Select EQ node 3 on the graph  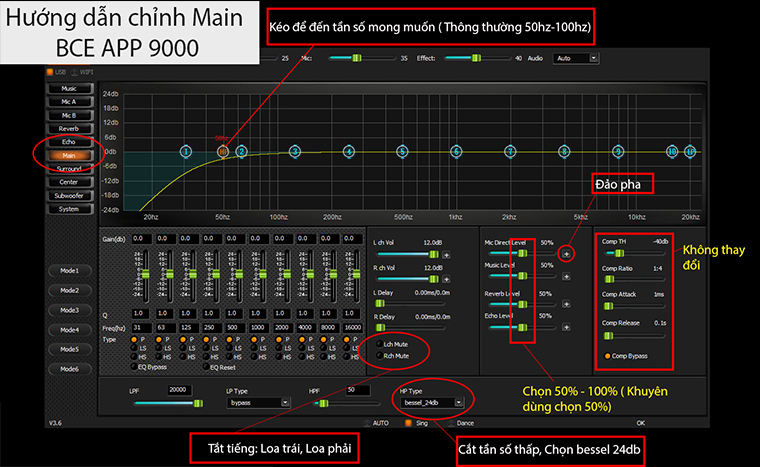[295, 152]
